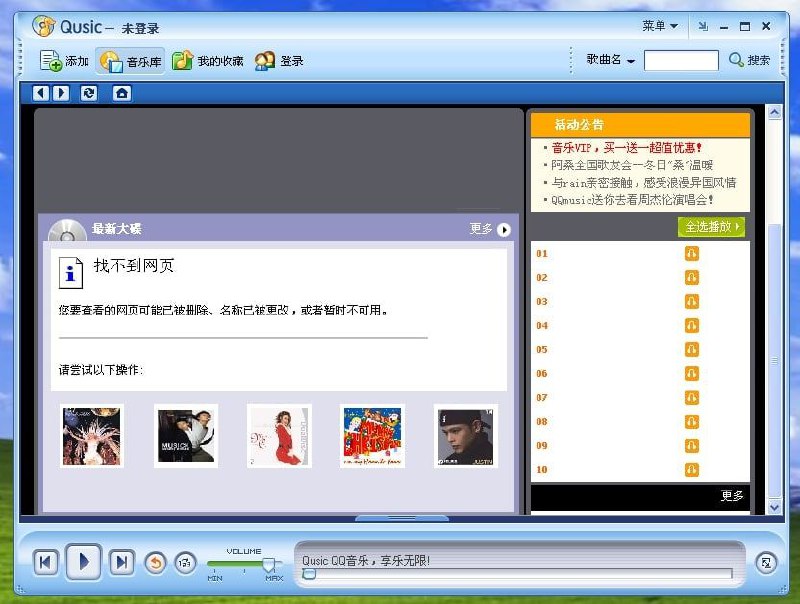
Task: Click the next track button
Action: 122,562
